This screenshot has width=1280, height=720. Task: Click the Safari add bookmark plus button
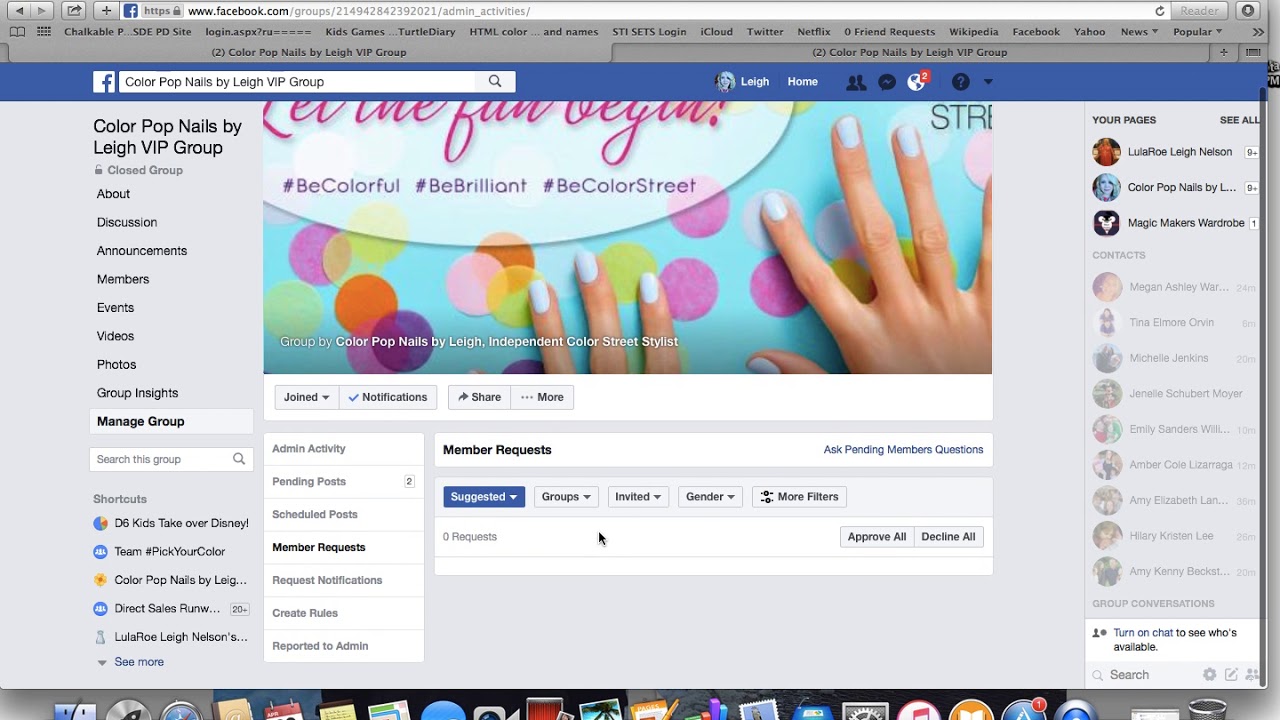pos(106,11)
